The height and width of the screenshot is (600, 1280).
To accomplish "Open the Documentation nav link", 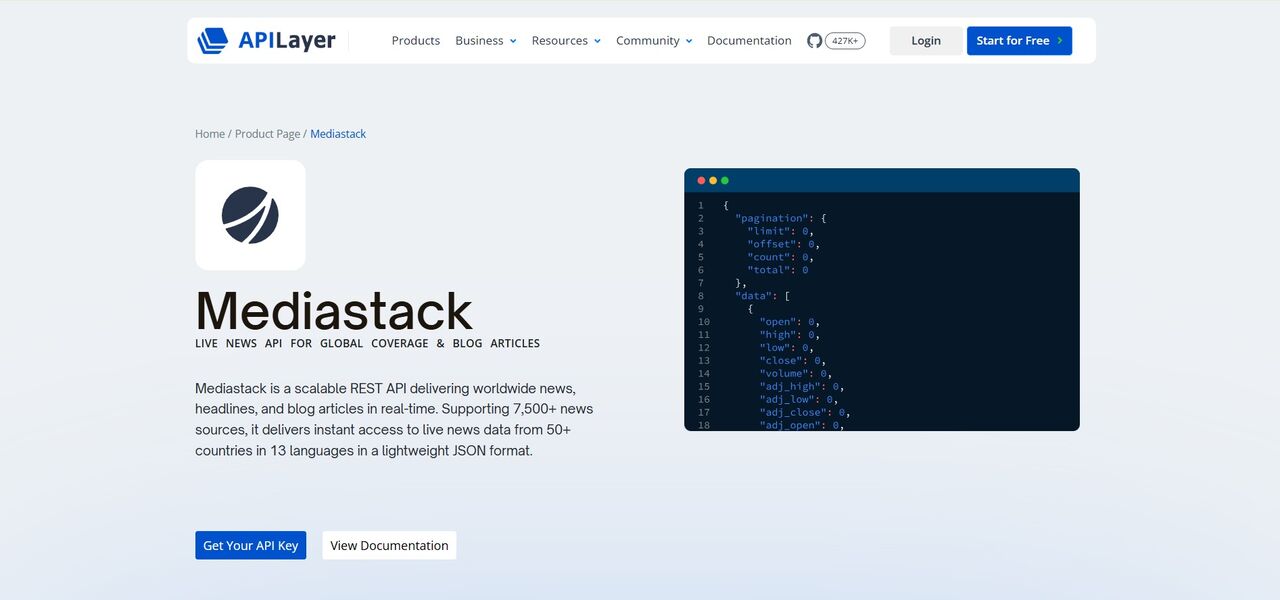I will [x=749, y=41].
